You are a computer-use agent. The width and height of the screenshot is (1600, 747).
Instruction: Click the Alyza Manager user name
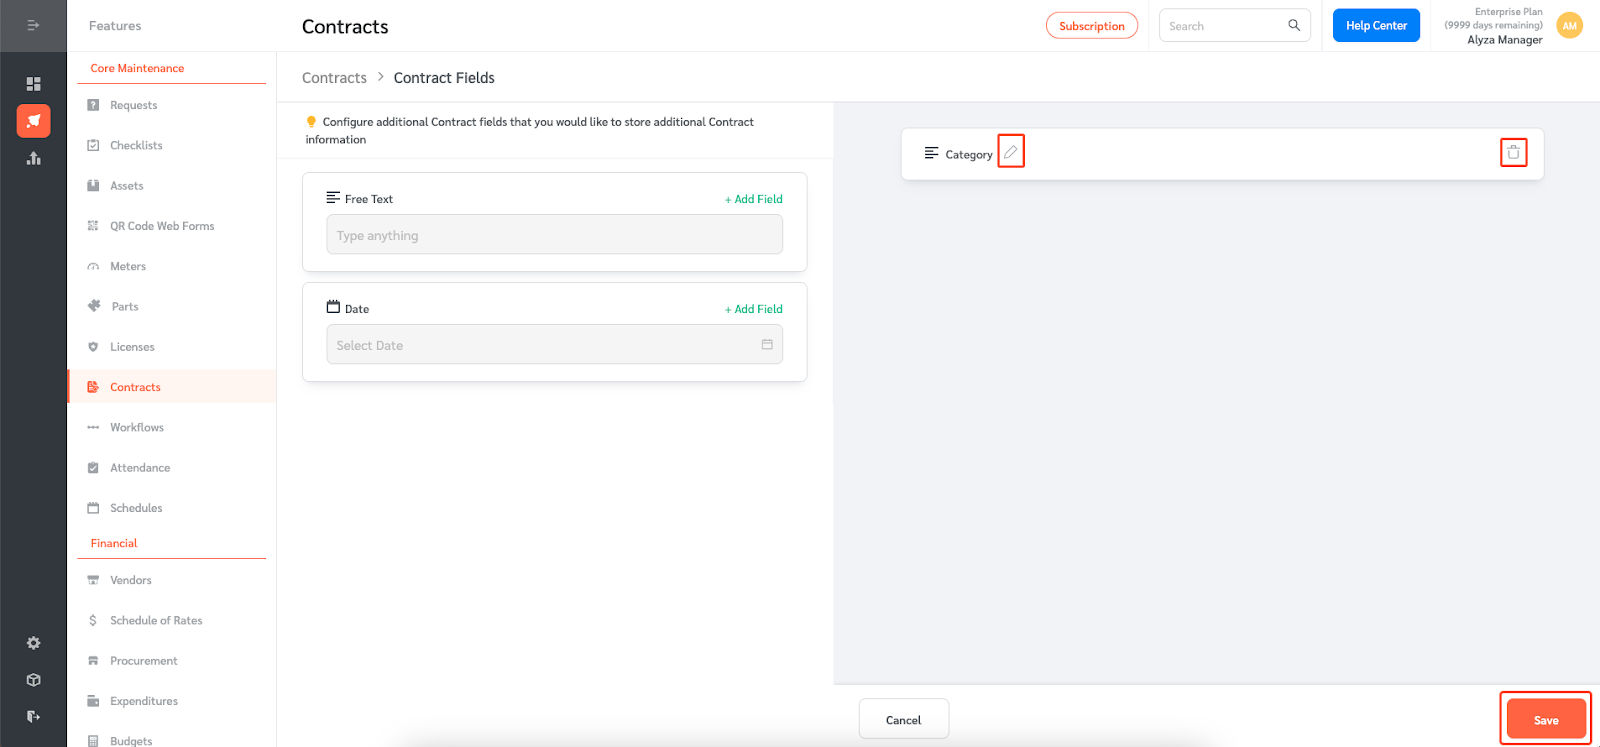coord(1505,40)
